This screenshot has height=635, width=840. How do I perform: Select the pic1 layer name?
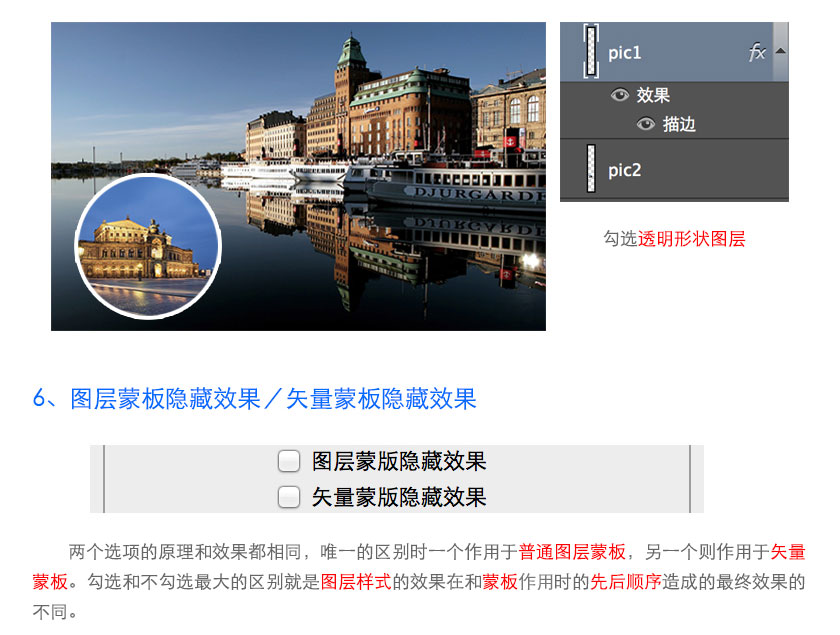(x=625, y=53)
